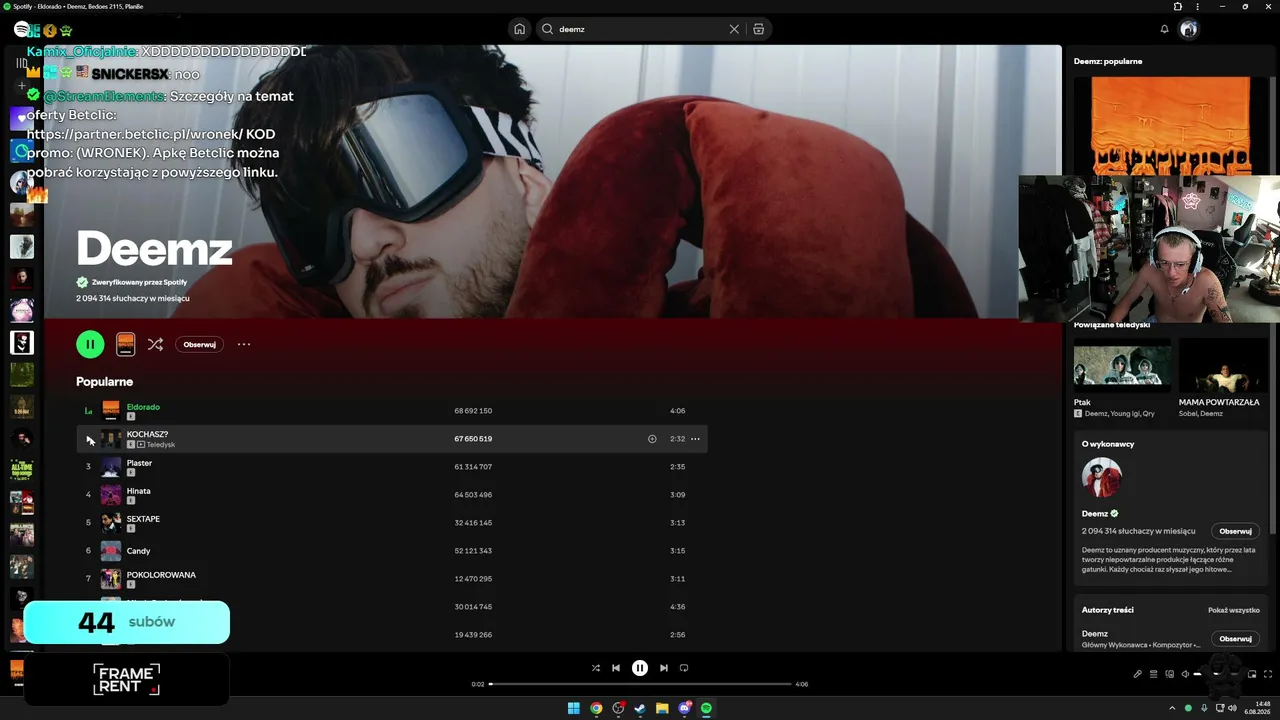Follow Deemz in the Autorzy treści section
1280x720 pixels.
1235,639
